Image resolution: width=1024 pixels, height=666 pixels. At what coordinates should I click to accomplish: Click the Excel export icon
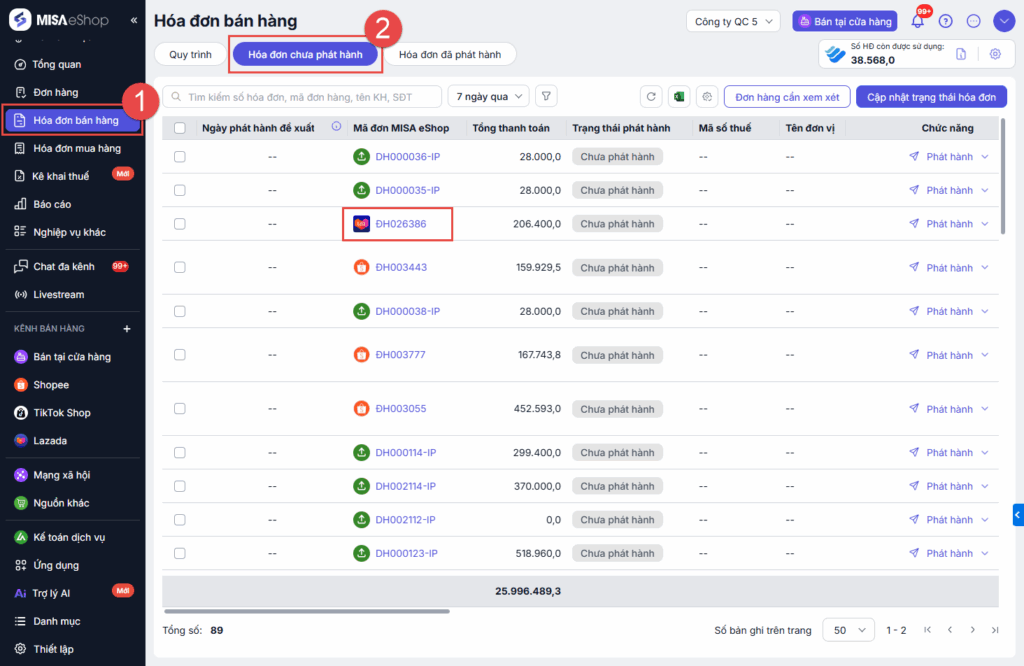(x=679, y=97)
